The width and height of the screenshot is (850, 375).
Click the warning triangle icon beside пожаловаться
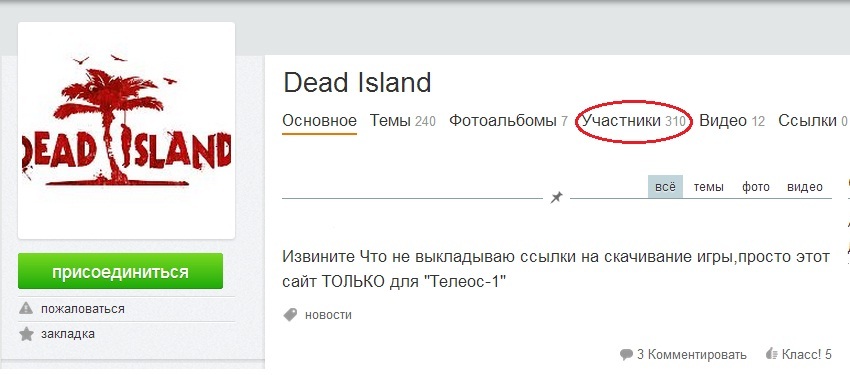[x=26, y=309]
